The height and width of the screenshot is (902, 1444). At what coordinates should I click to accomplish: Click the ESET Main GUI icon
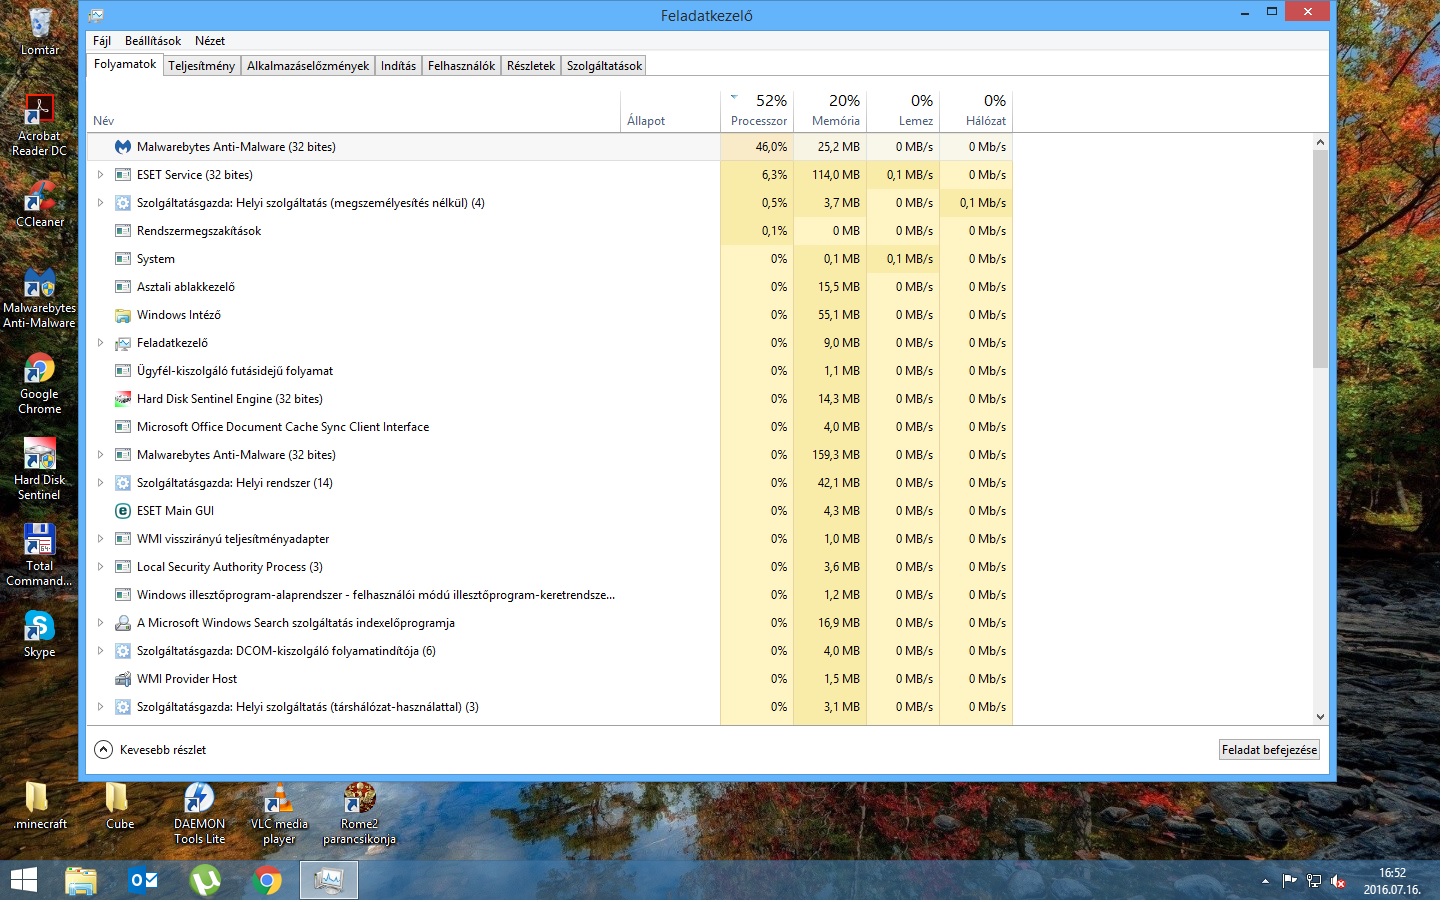pos(123,511)
